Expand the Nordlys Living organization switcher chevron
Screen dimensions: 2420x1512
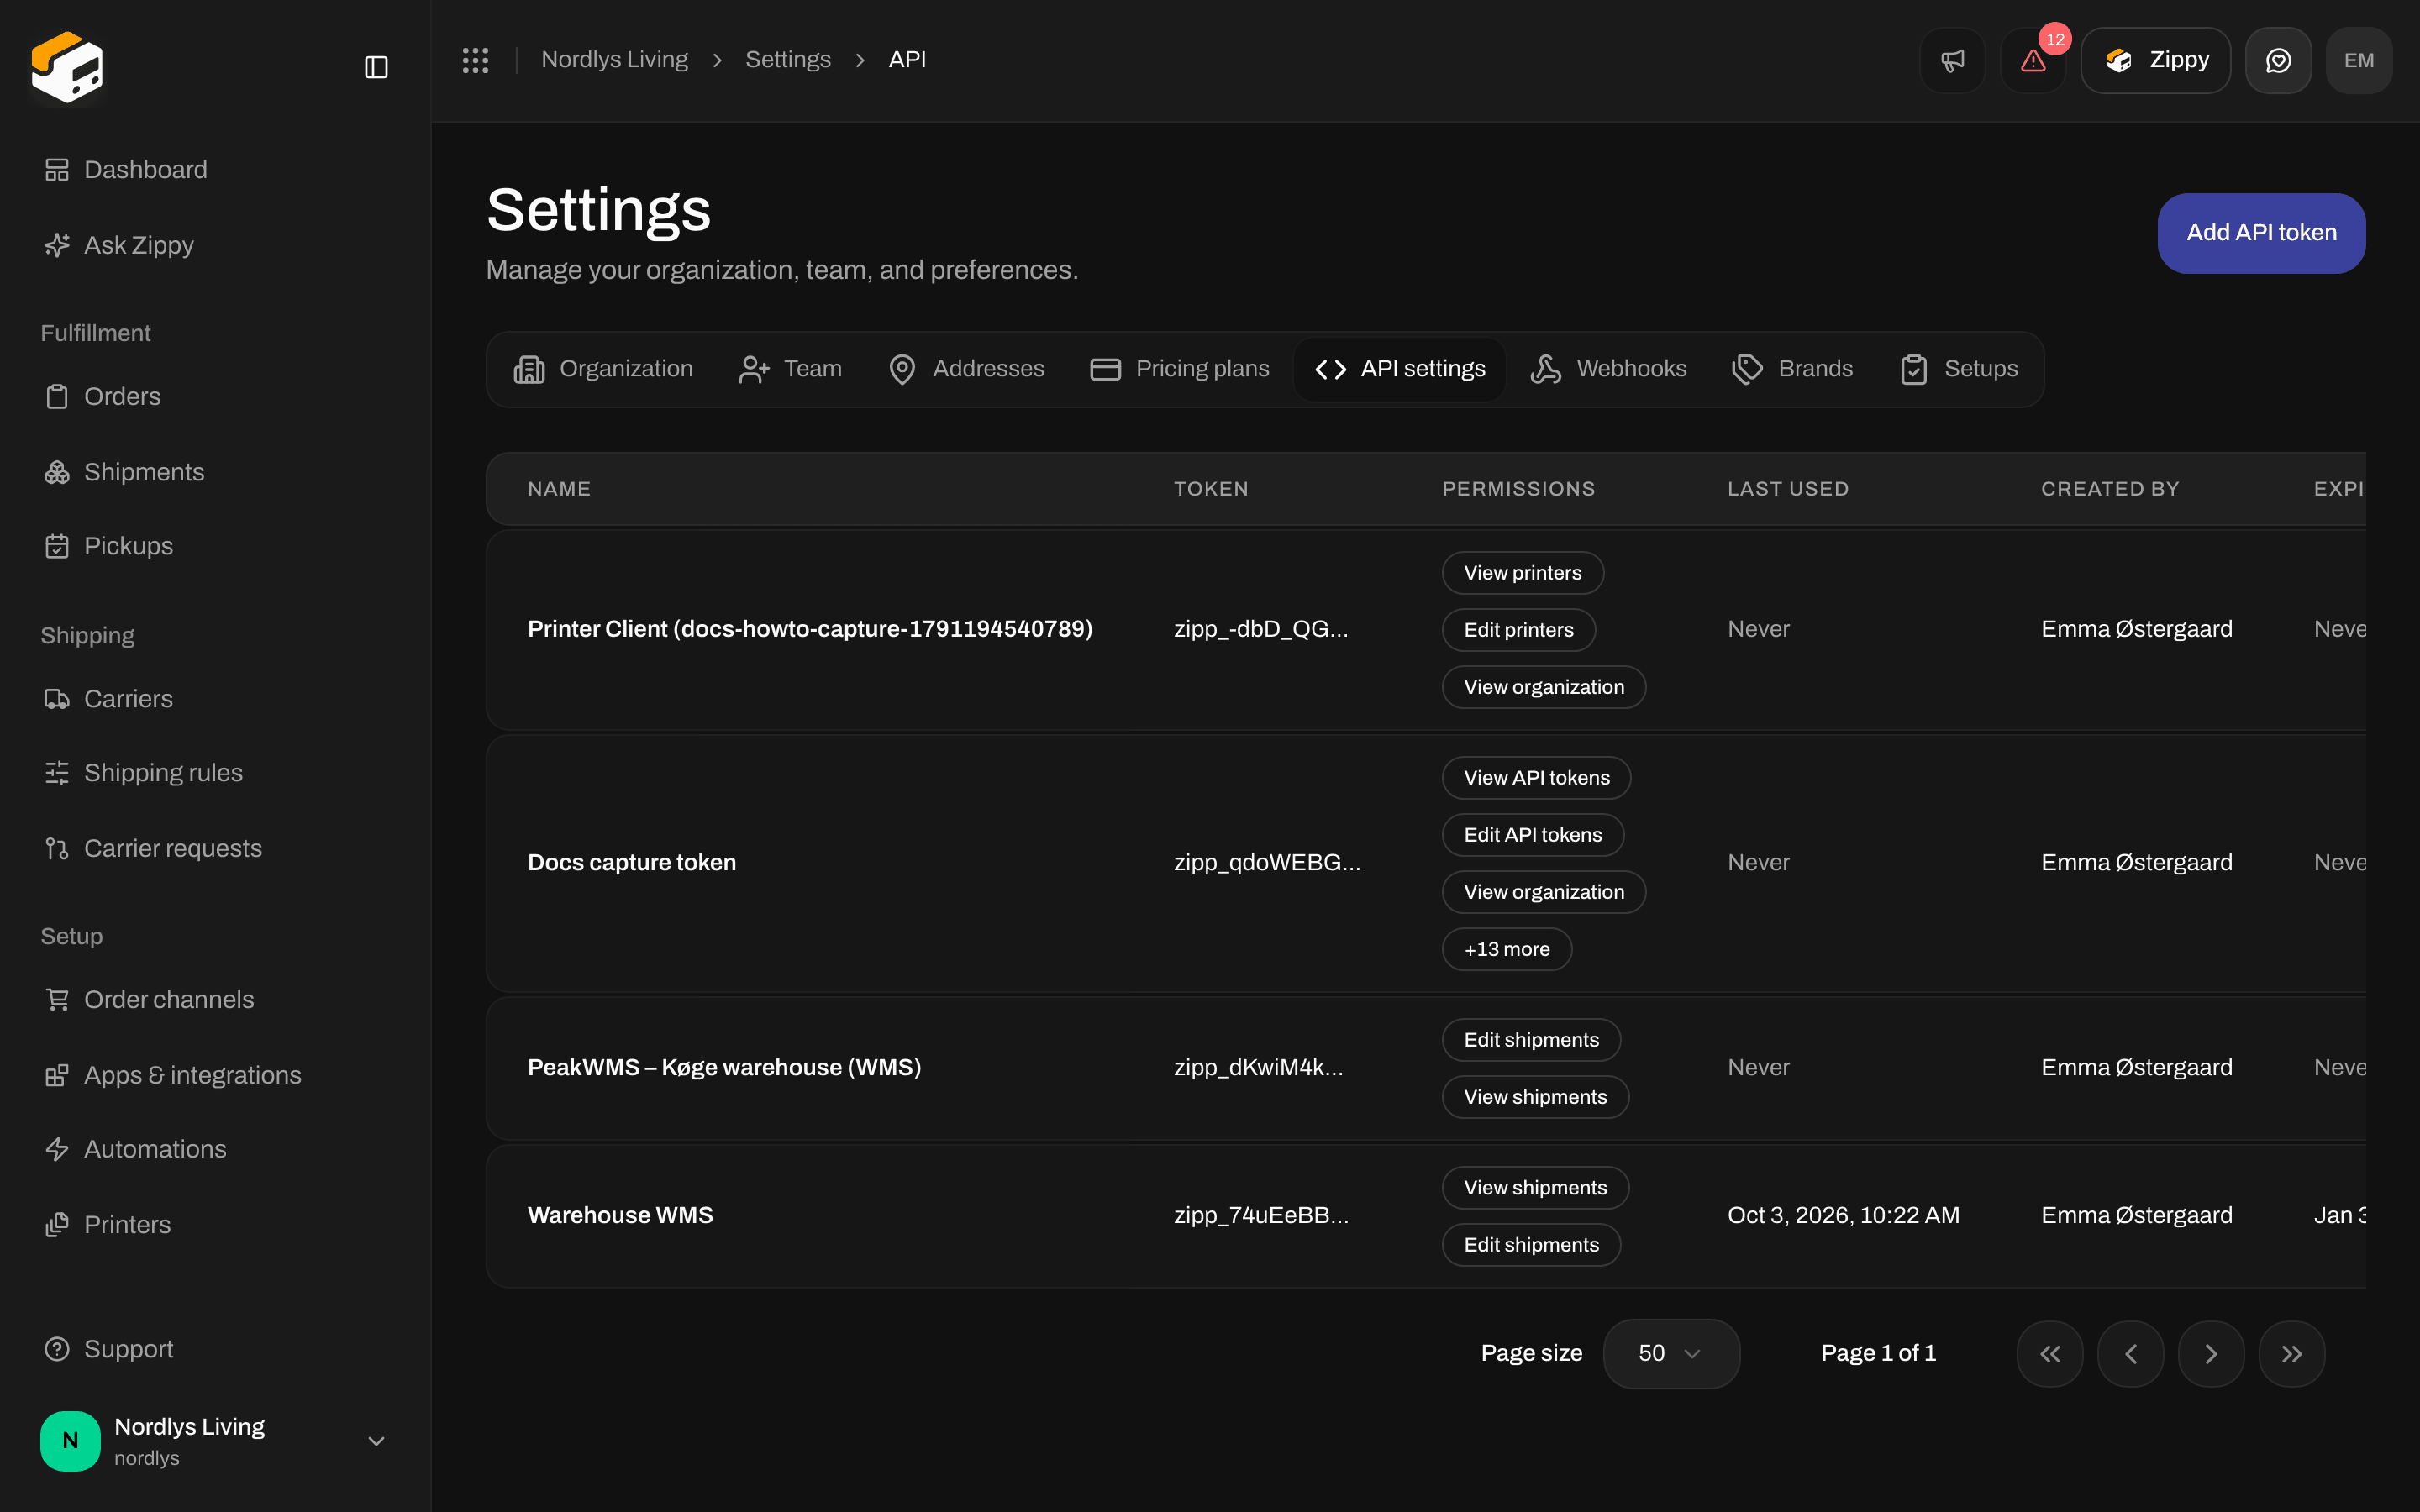click(x=376, y=1441)
